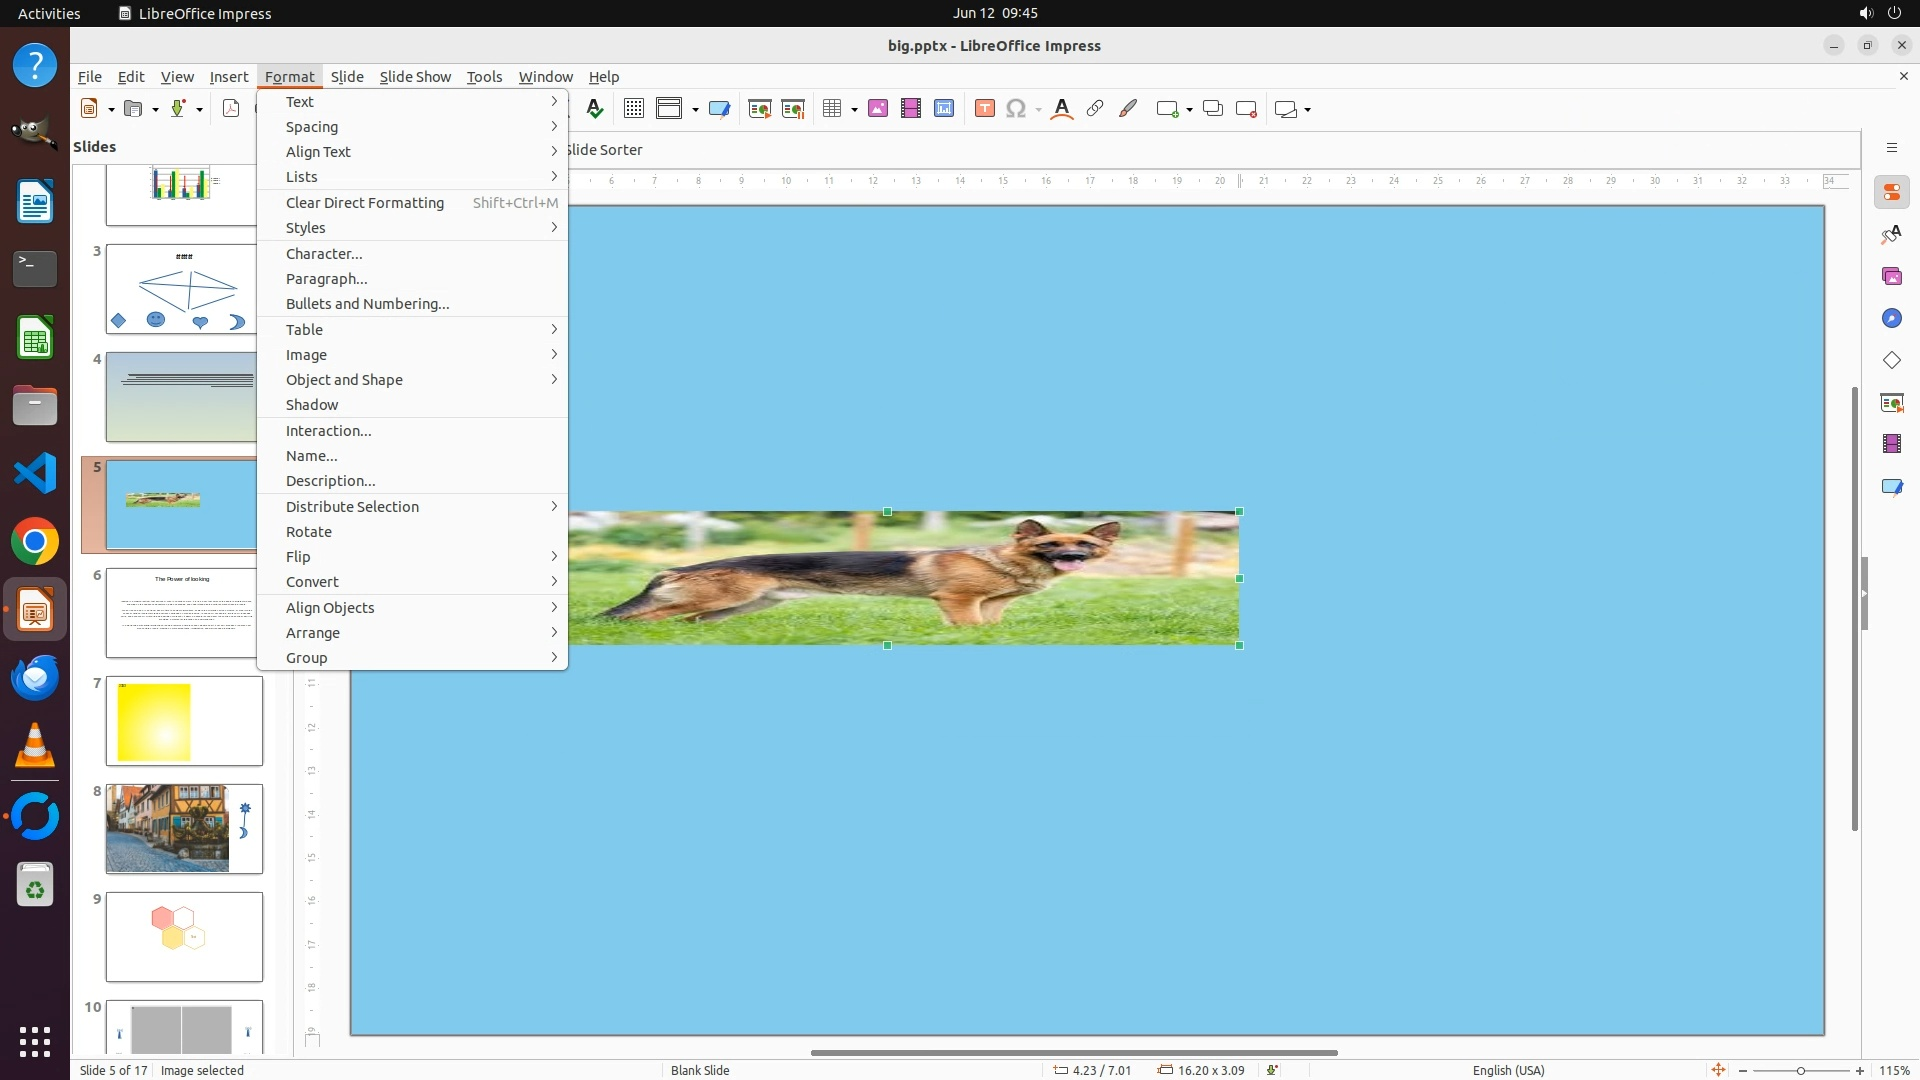The width and height of the screenshot is (1920, 1080).
Task: Open the sidebar Styles panel
Action: (x=1891, y=234)
